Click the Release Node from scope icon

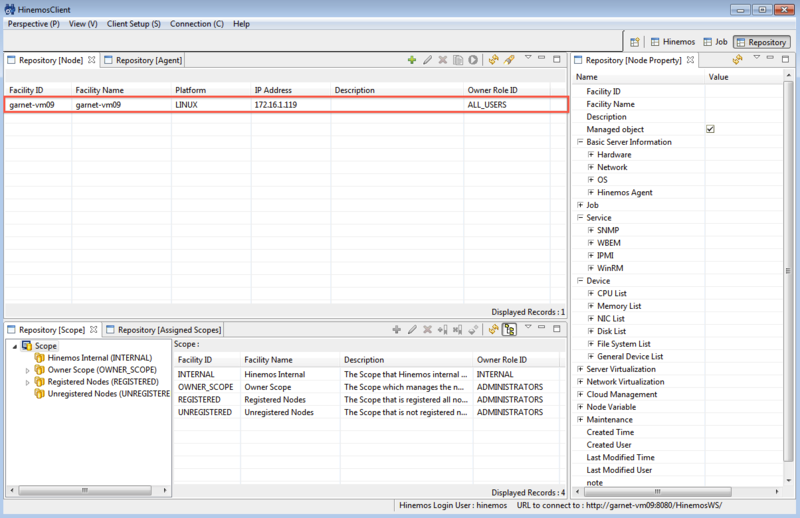458,330
